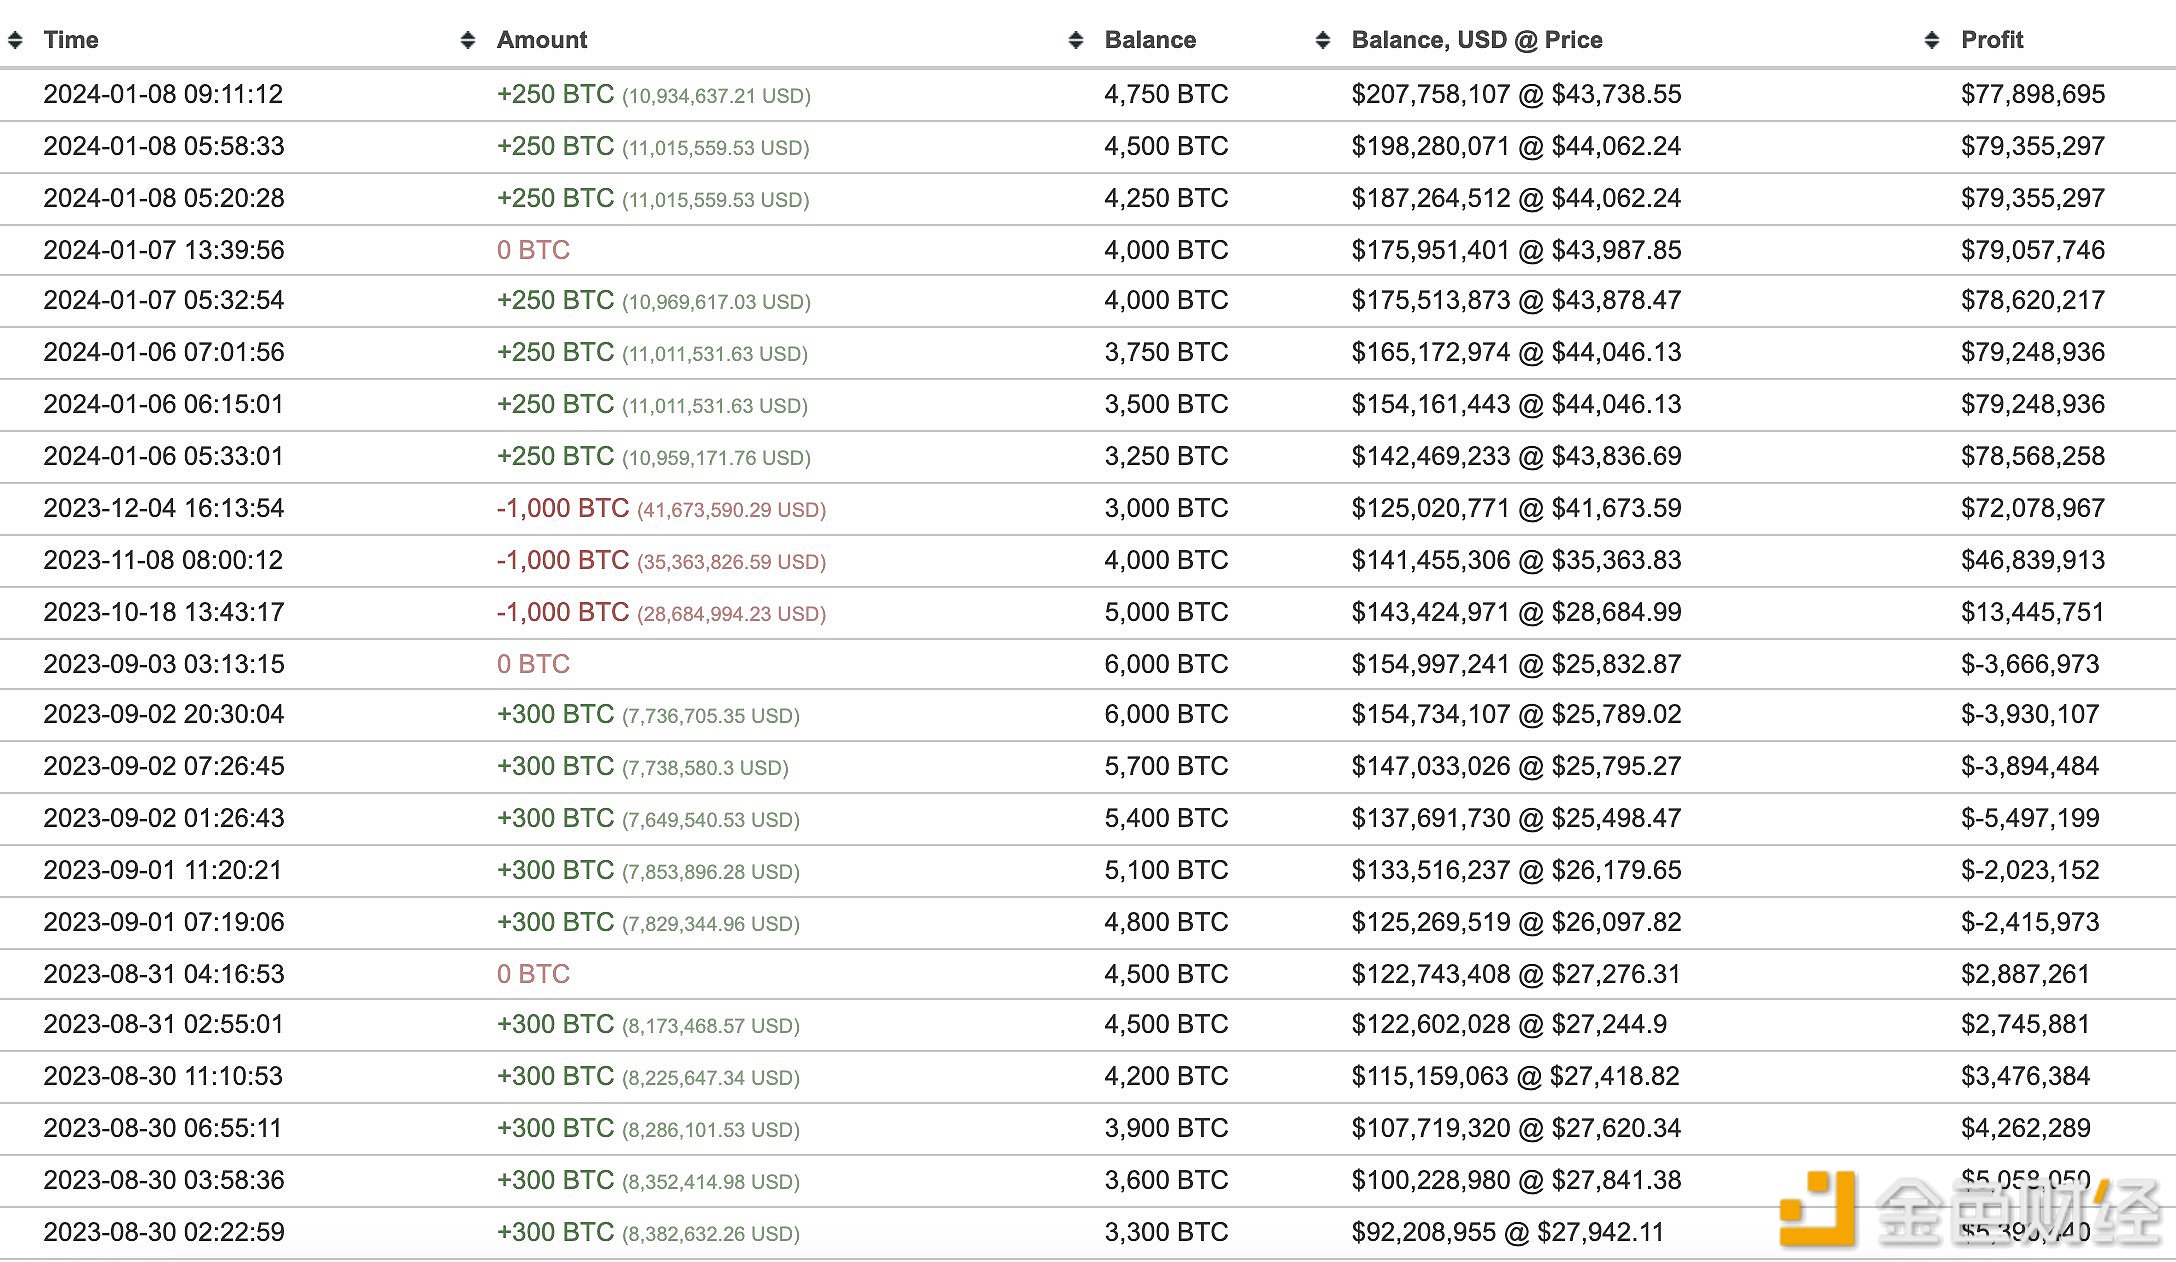
Task: Click sort arrows just left of Profit header
Action: tap(1932, 40)
